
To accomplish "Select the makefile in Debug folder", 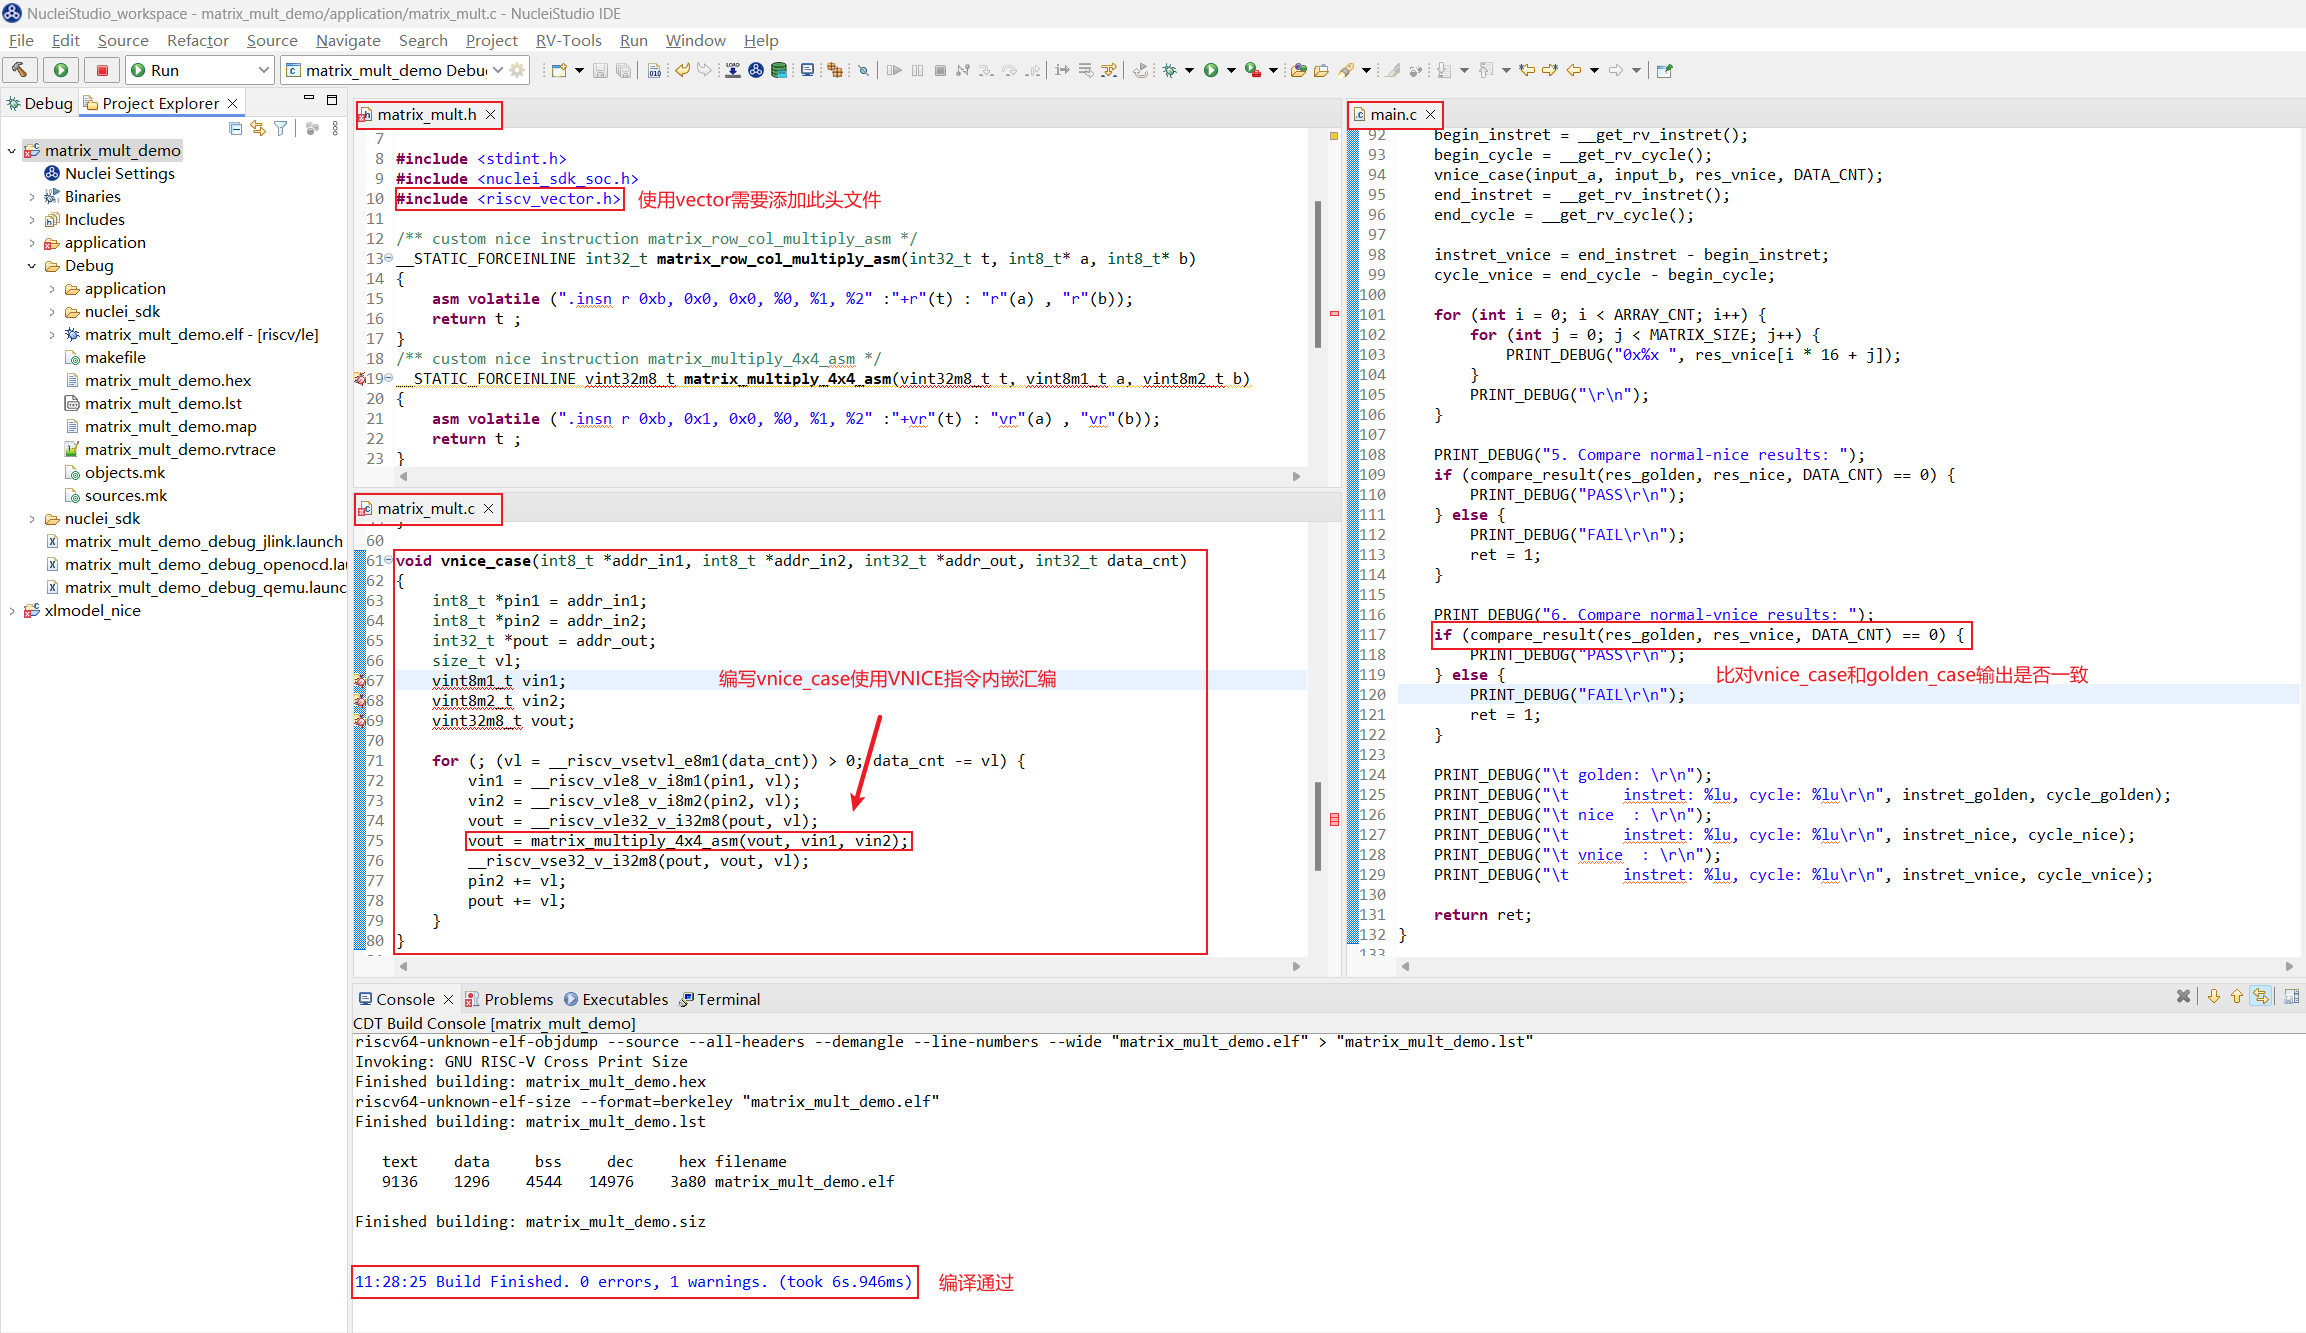I will tap(105, 358).
